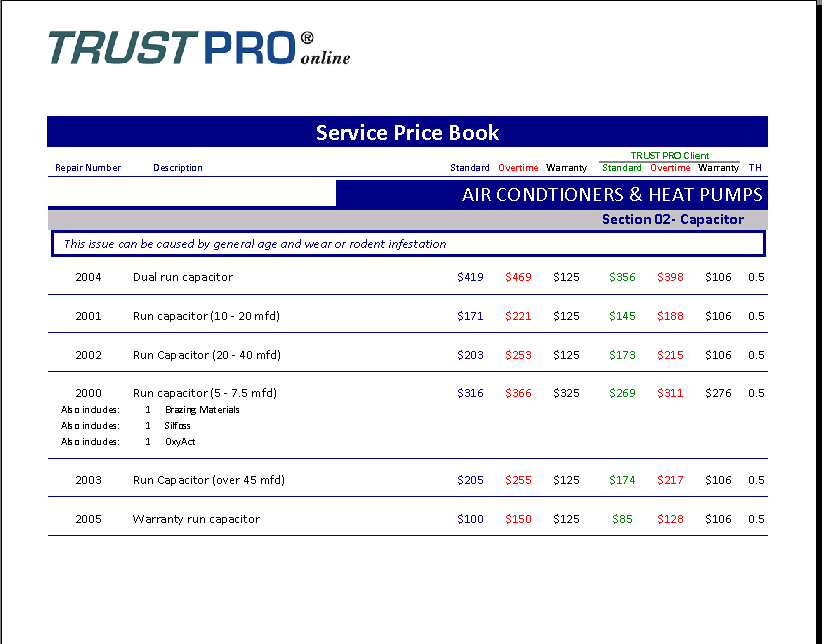
Task: Click the $276 client warranty price
Action: 718,393
